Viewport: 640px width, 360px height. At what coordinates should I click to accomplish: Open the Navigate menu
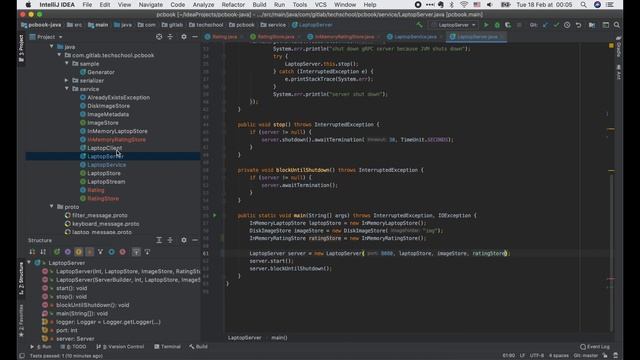[151, 4]
